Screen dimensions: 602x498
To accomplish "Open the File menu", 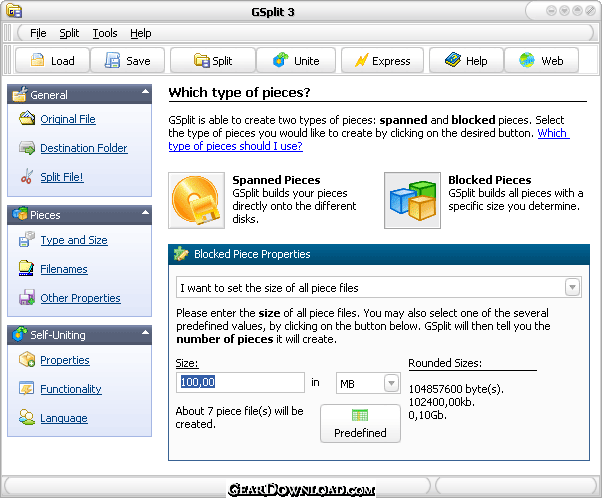I will (38, 33).
